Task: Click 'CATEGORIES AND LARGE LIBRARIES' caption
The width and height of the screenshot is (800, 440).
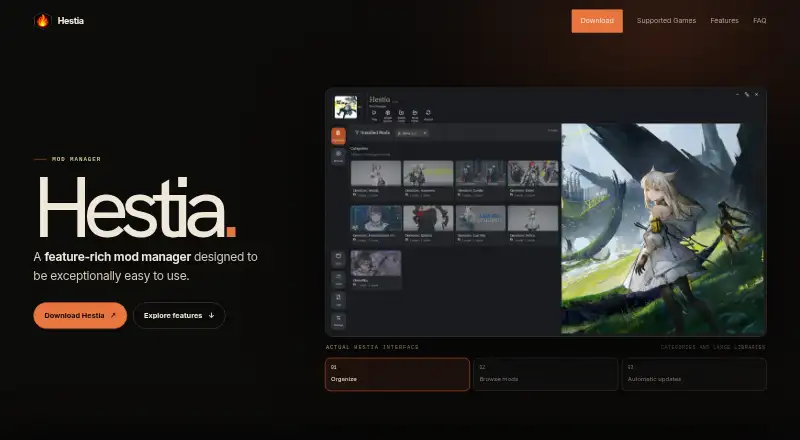Action: [x=713, y=347]
